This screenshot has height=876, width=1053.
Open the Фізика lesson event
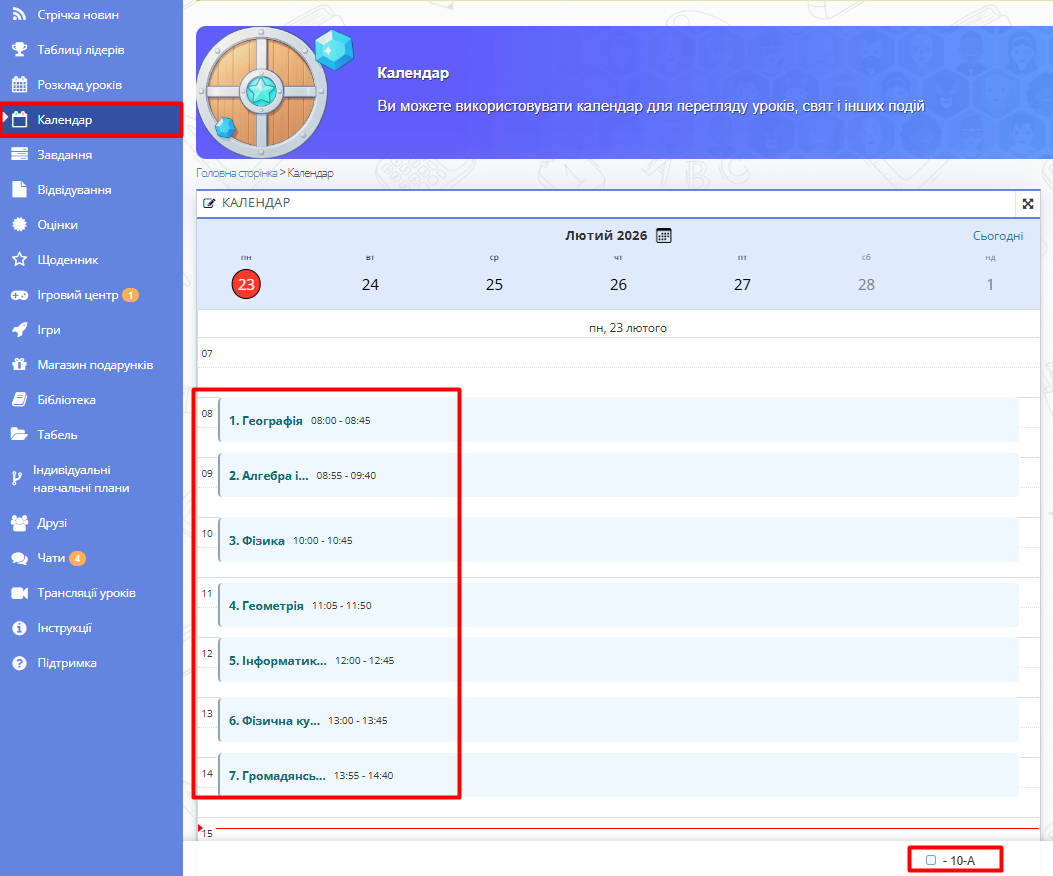pyautogui.click(x=257, y=541)
